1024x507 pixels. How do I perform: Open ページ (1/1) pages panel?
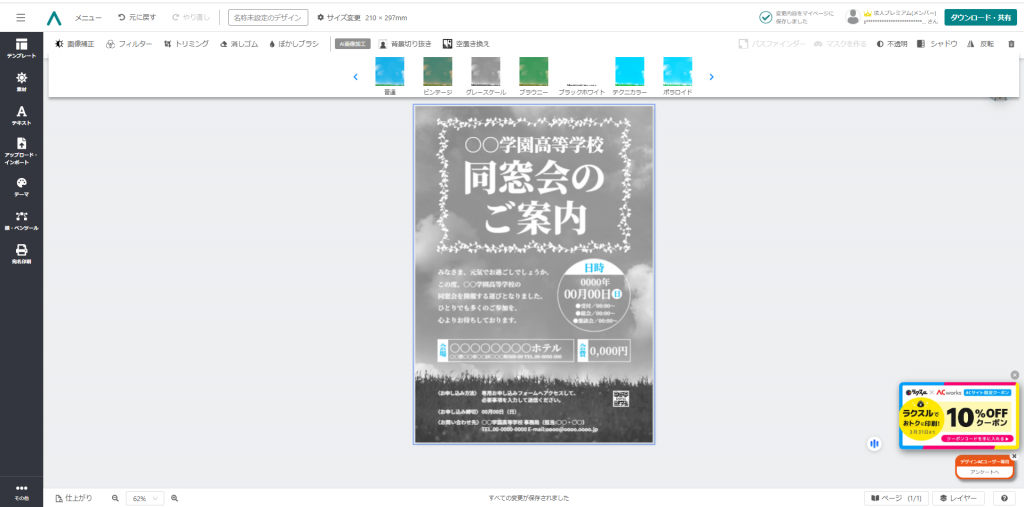click(896, 498)
